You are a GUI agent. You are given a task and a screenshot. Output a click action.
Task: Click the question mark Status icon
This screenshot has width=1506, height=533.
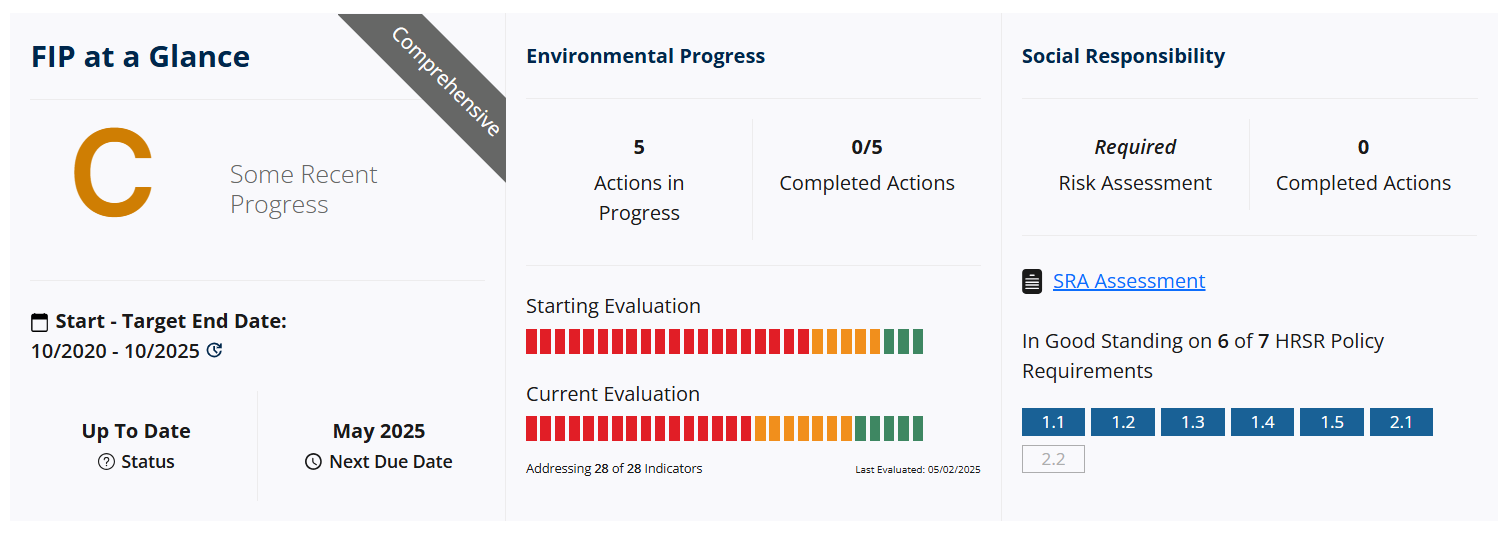107,462
